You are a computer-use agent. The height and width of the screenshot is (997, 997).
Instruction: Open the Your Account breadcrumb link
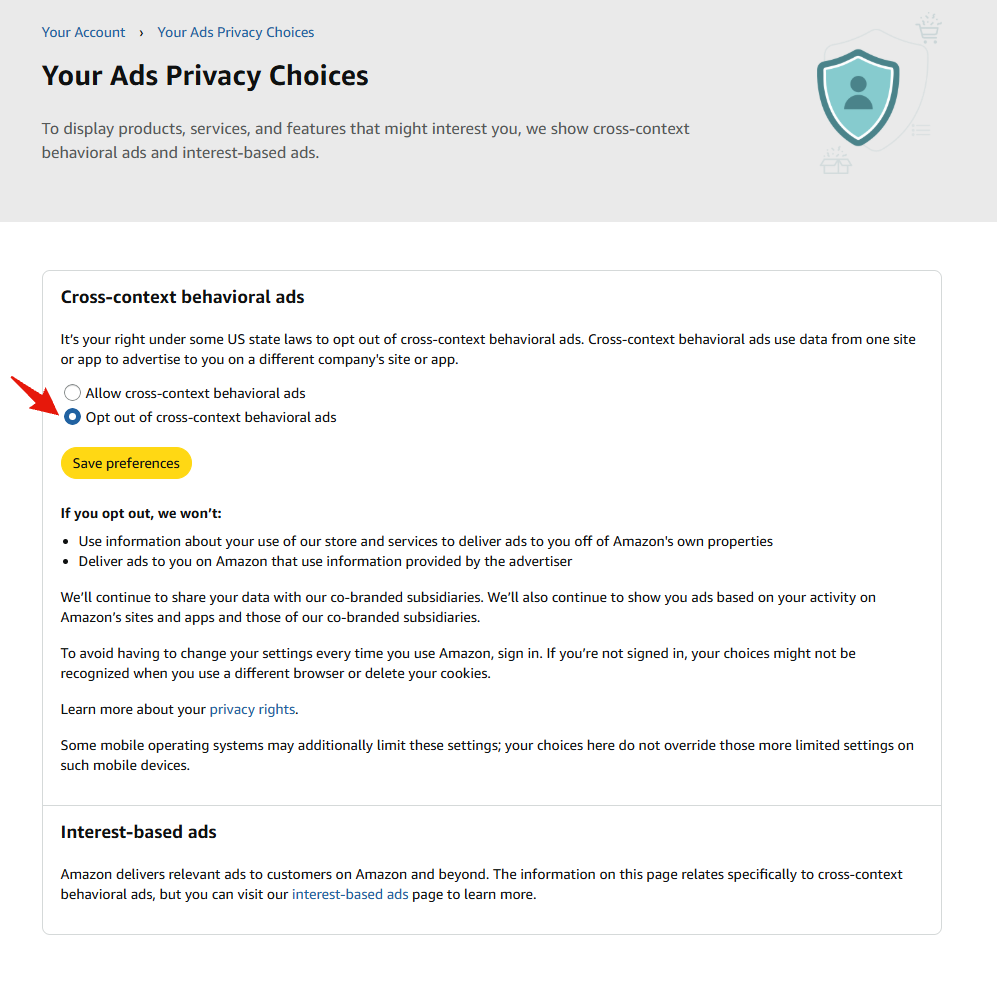(83, 32)
